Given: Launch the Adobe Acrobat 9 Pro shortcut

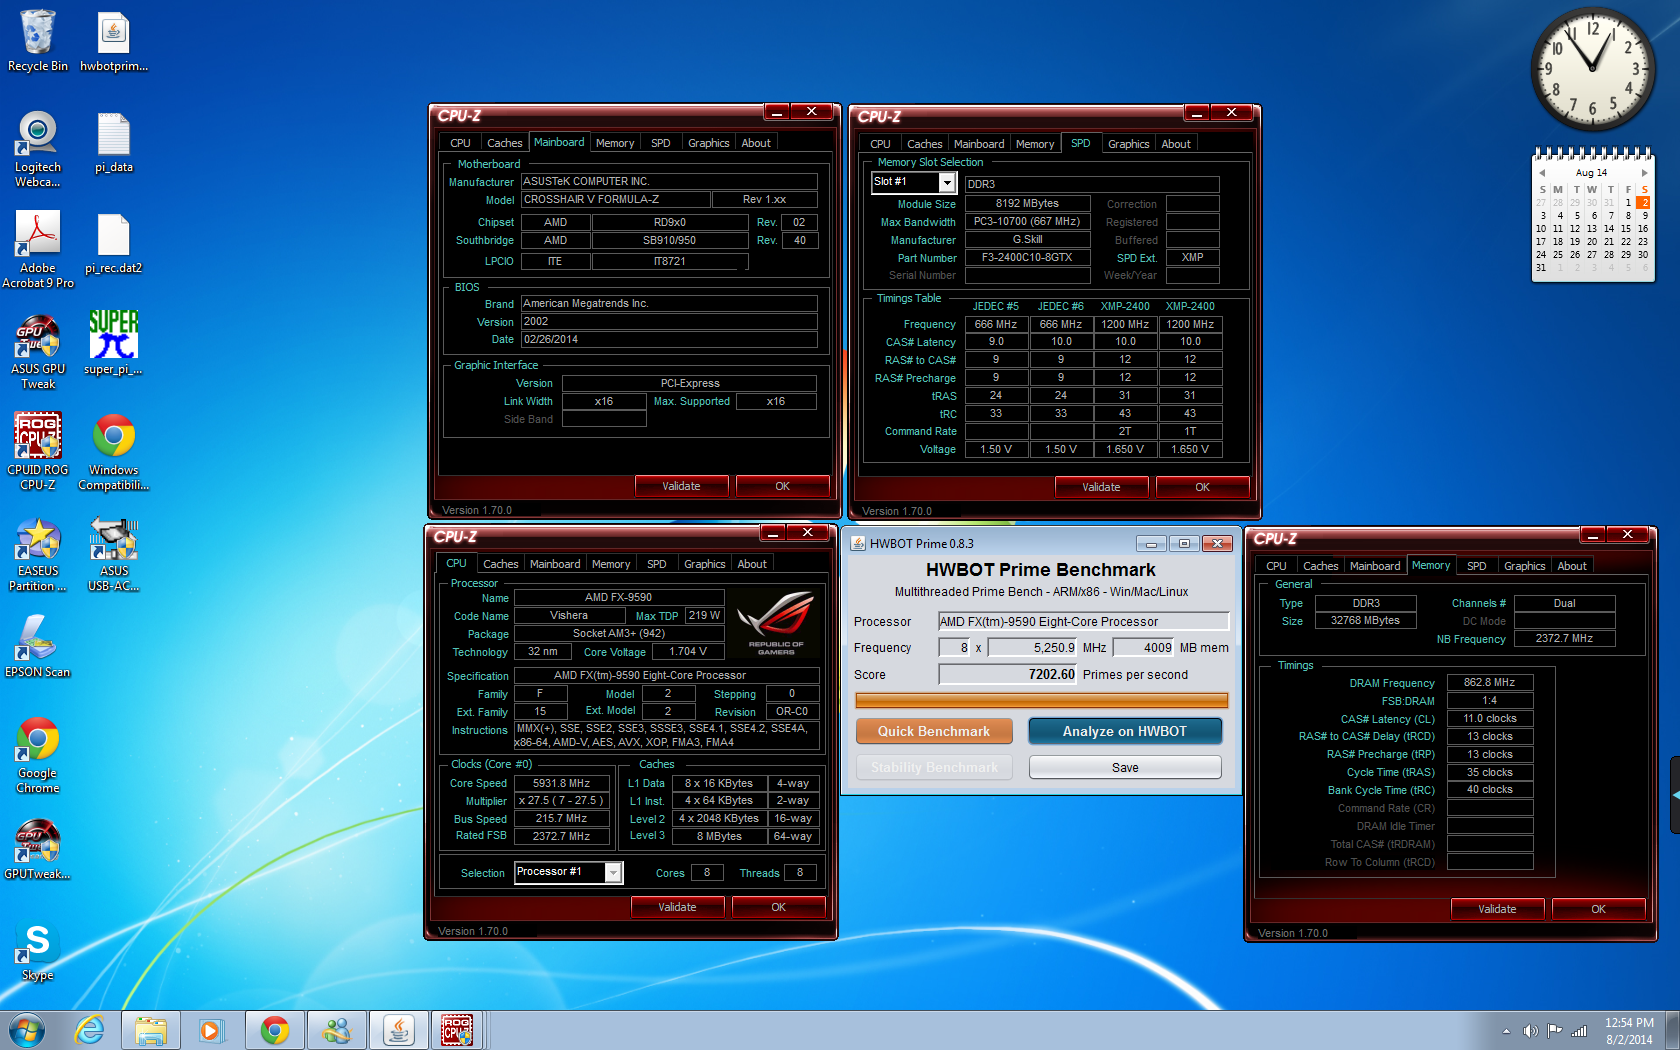Looking at the screenshot, I should [x=38, y=250].
